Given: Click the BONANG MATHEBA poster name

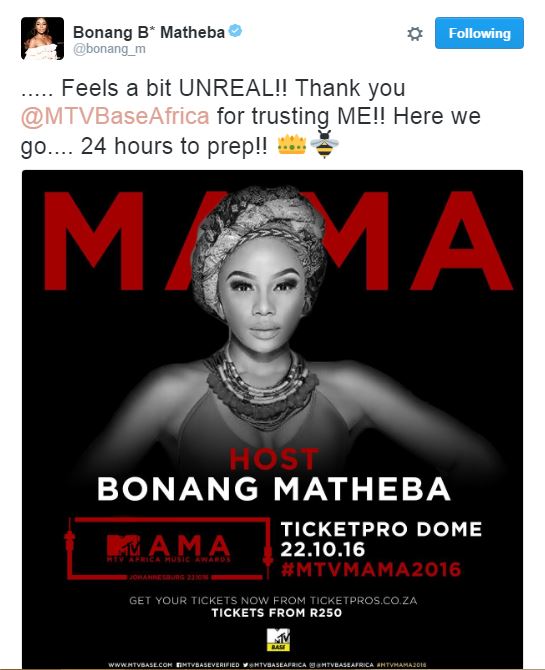Looking at the screenshot, I should click(274, 489).
